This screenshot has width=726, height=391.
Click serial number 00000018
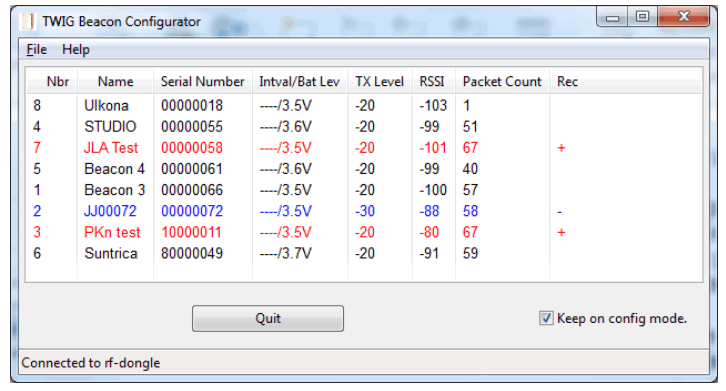192,106
